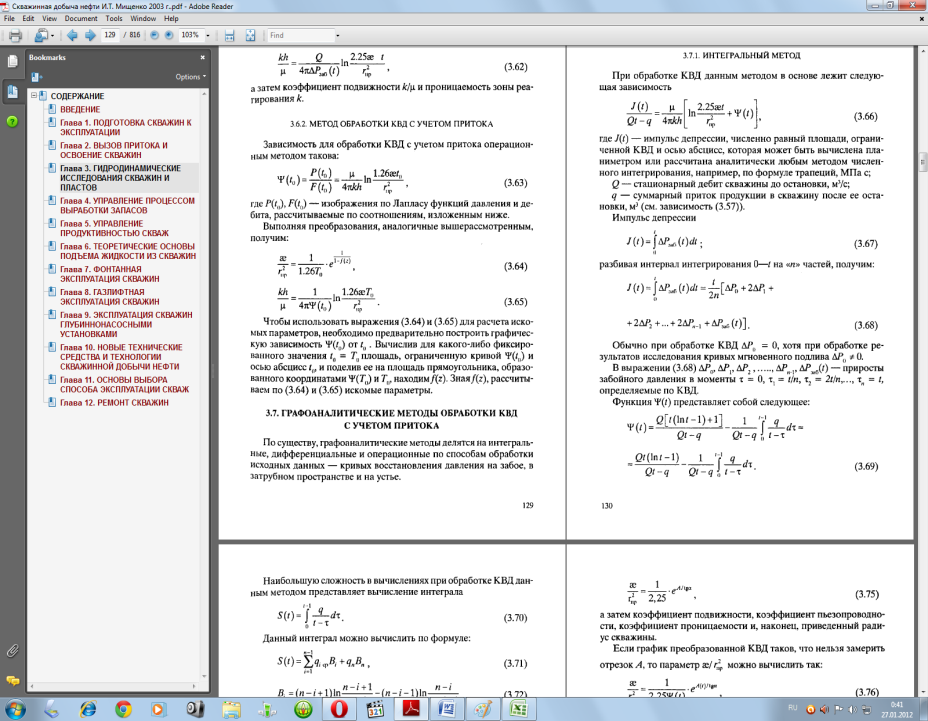Open the Tools menu
This screenshot has width=928, height=721.
[x=114, y=18]
